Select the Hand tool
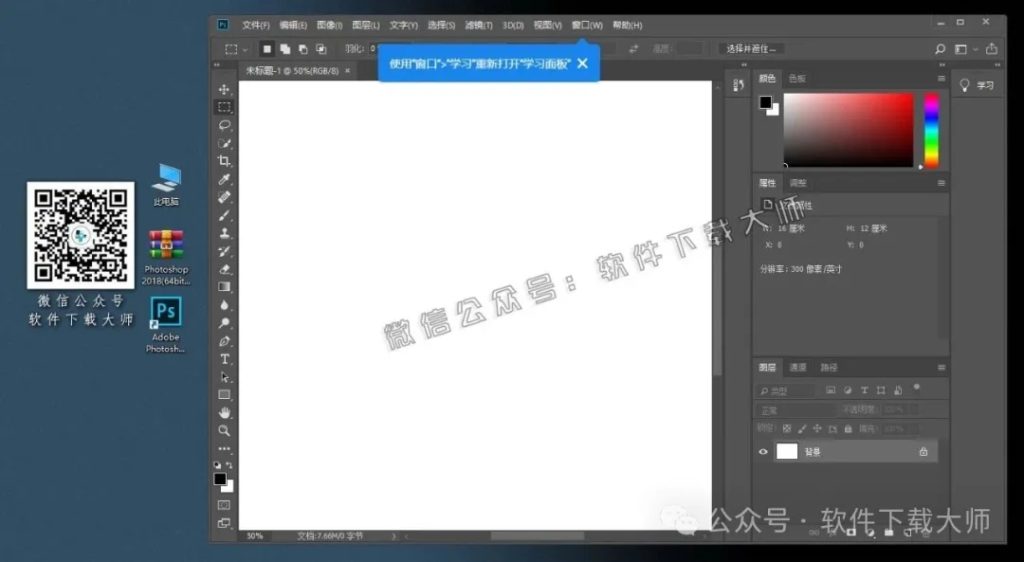This screenshot has height=562, width=1024. pos(224,413)
